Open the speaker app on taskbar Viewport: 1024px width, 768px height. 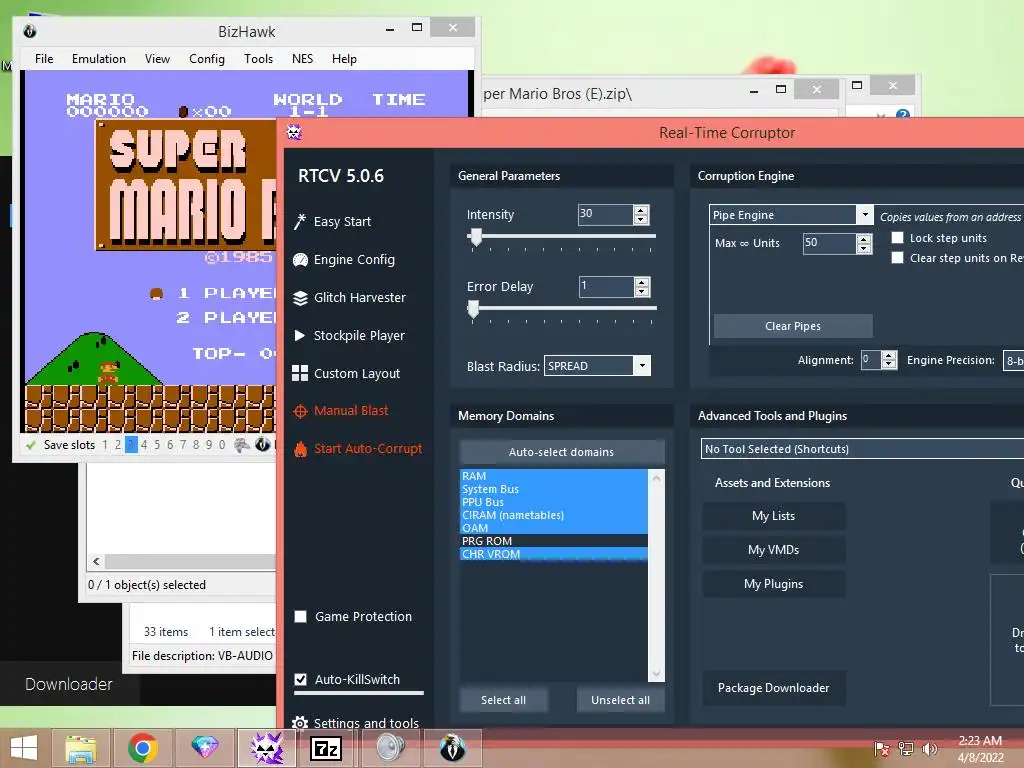point(391,748)
